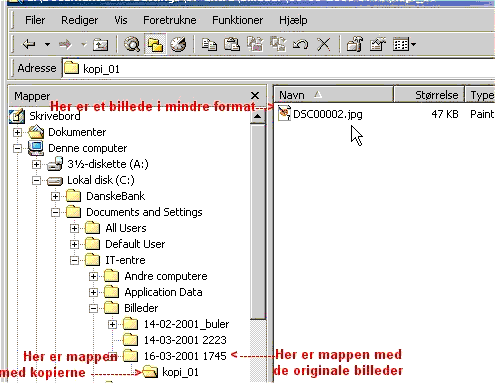Click the 47 KB size value

tap(445, 114)
